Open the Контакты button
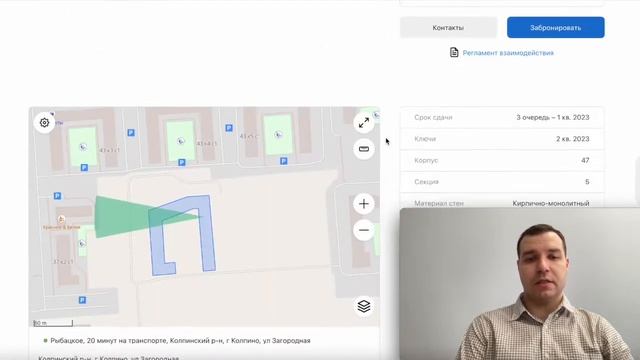The image size is (640, 360). click(448, 27)
